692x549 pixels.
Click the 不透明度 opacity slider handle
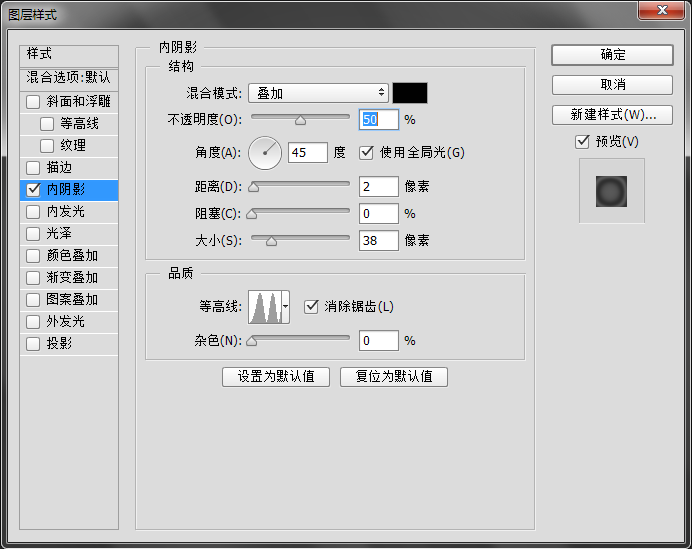pos(301,120)
